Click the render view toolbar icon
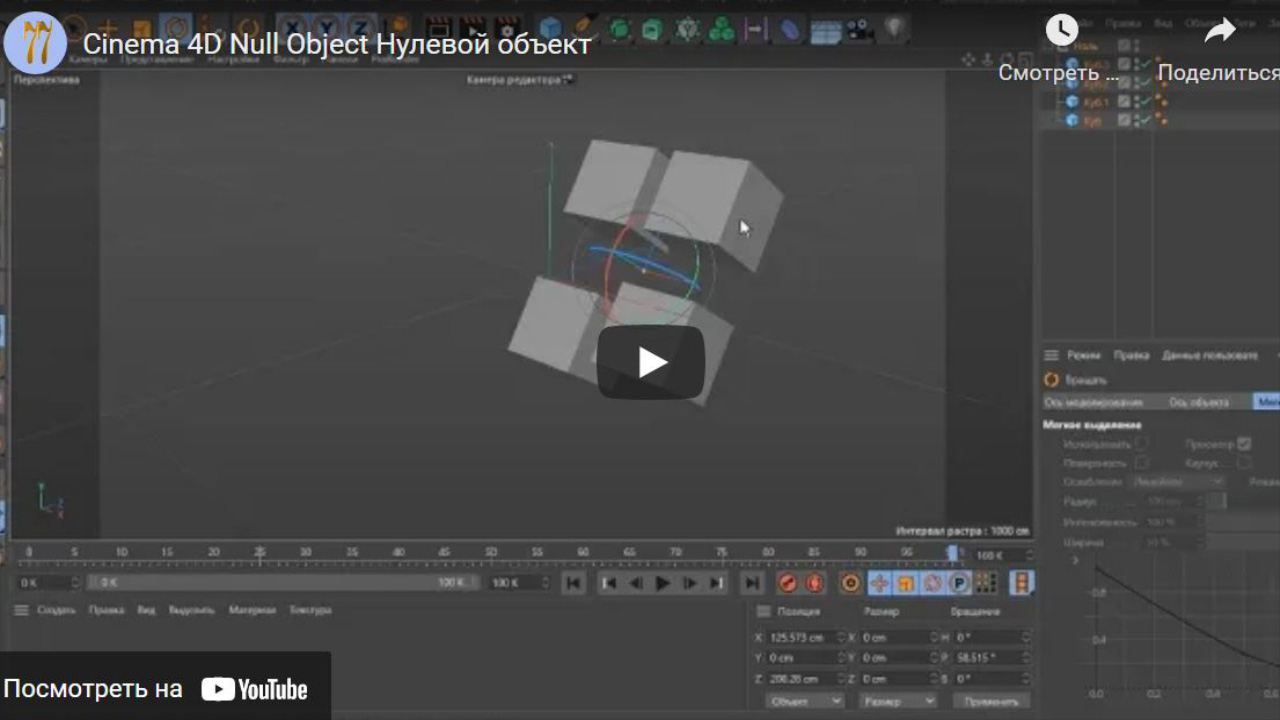 [437, 25]
